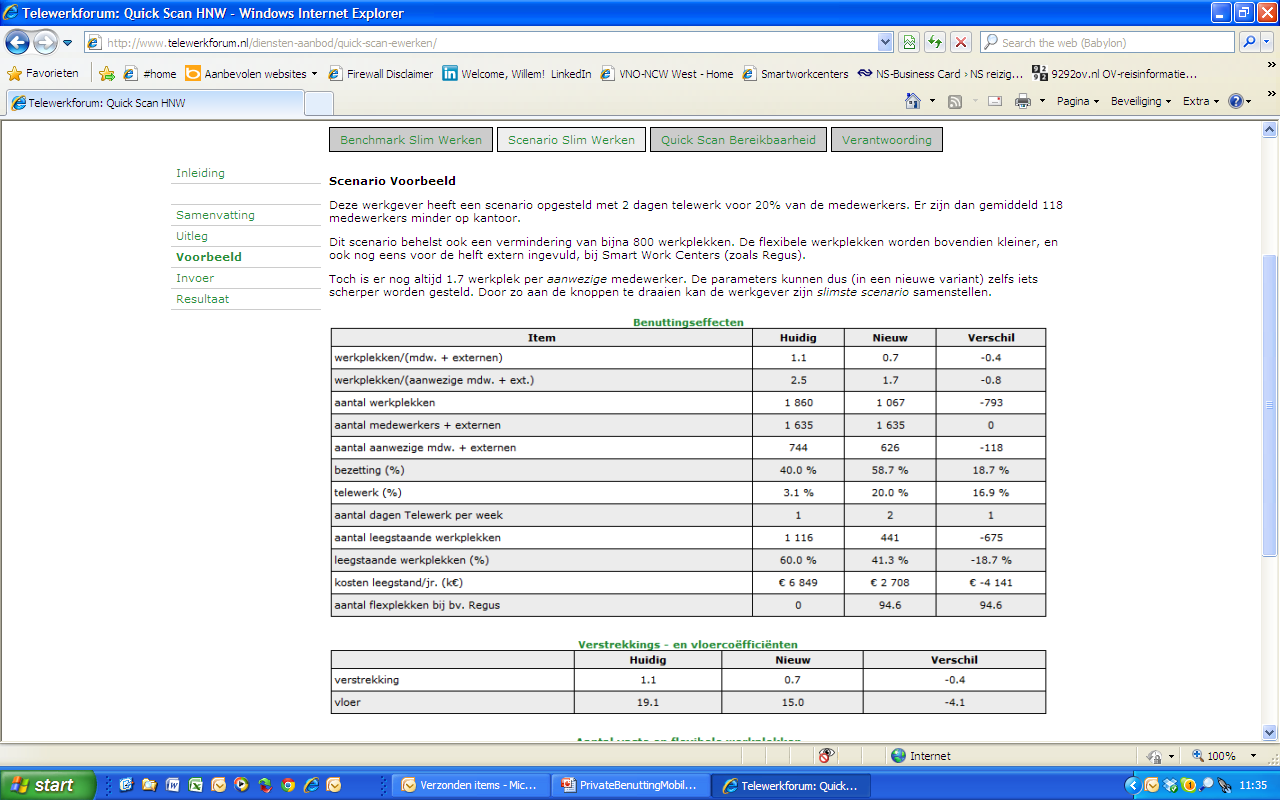
Task: Open the Pagina menu
Action: pos(1077,101)
